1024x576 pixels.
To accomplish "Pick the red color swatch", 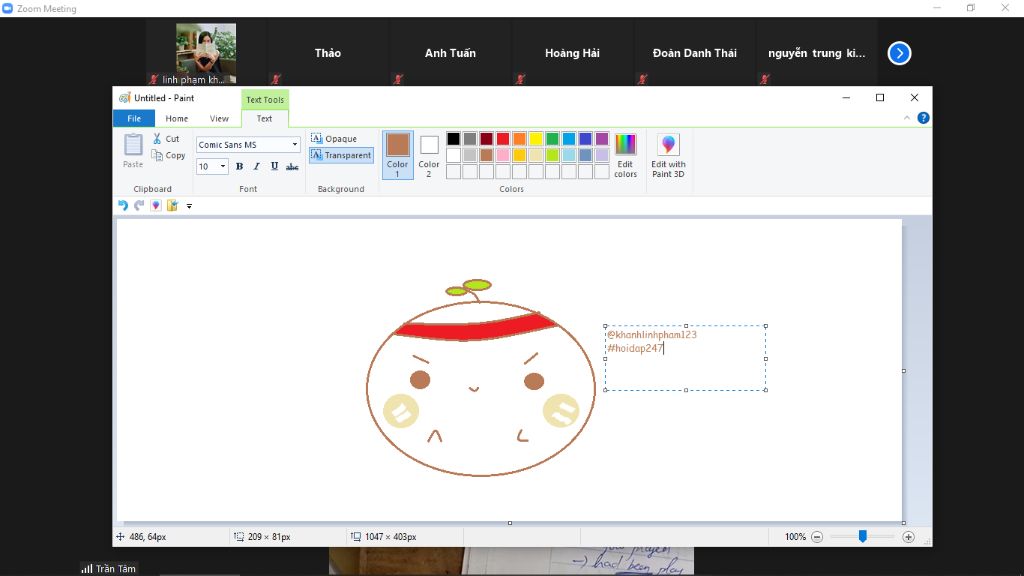I will click(503, 138).
